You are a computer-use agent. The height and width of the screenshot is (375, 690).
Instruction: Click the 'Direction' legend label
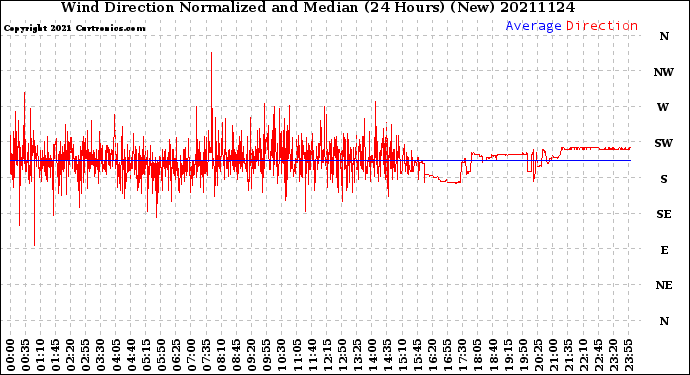pyautogui.click(x=602, y=26)
